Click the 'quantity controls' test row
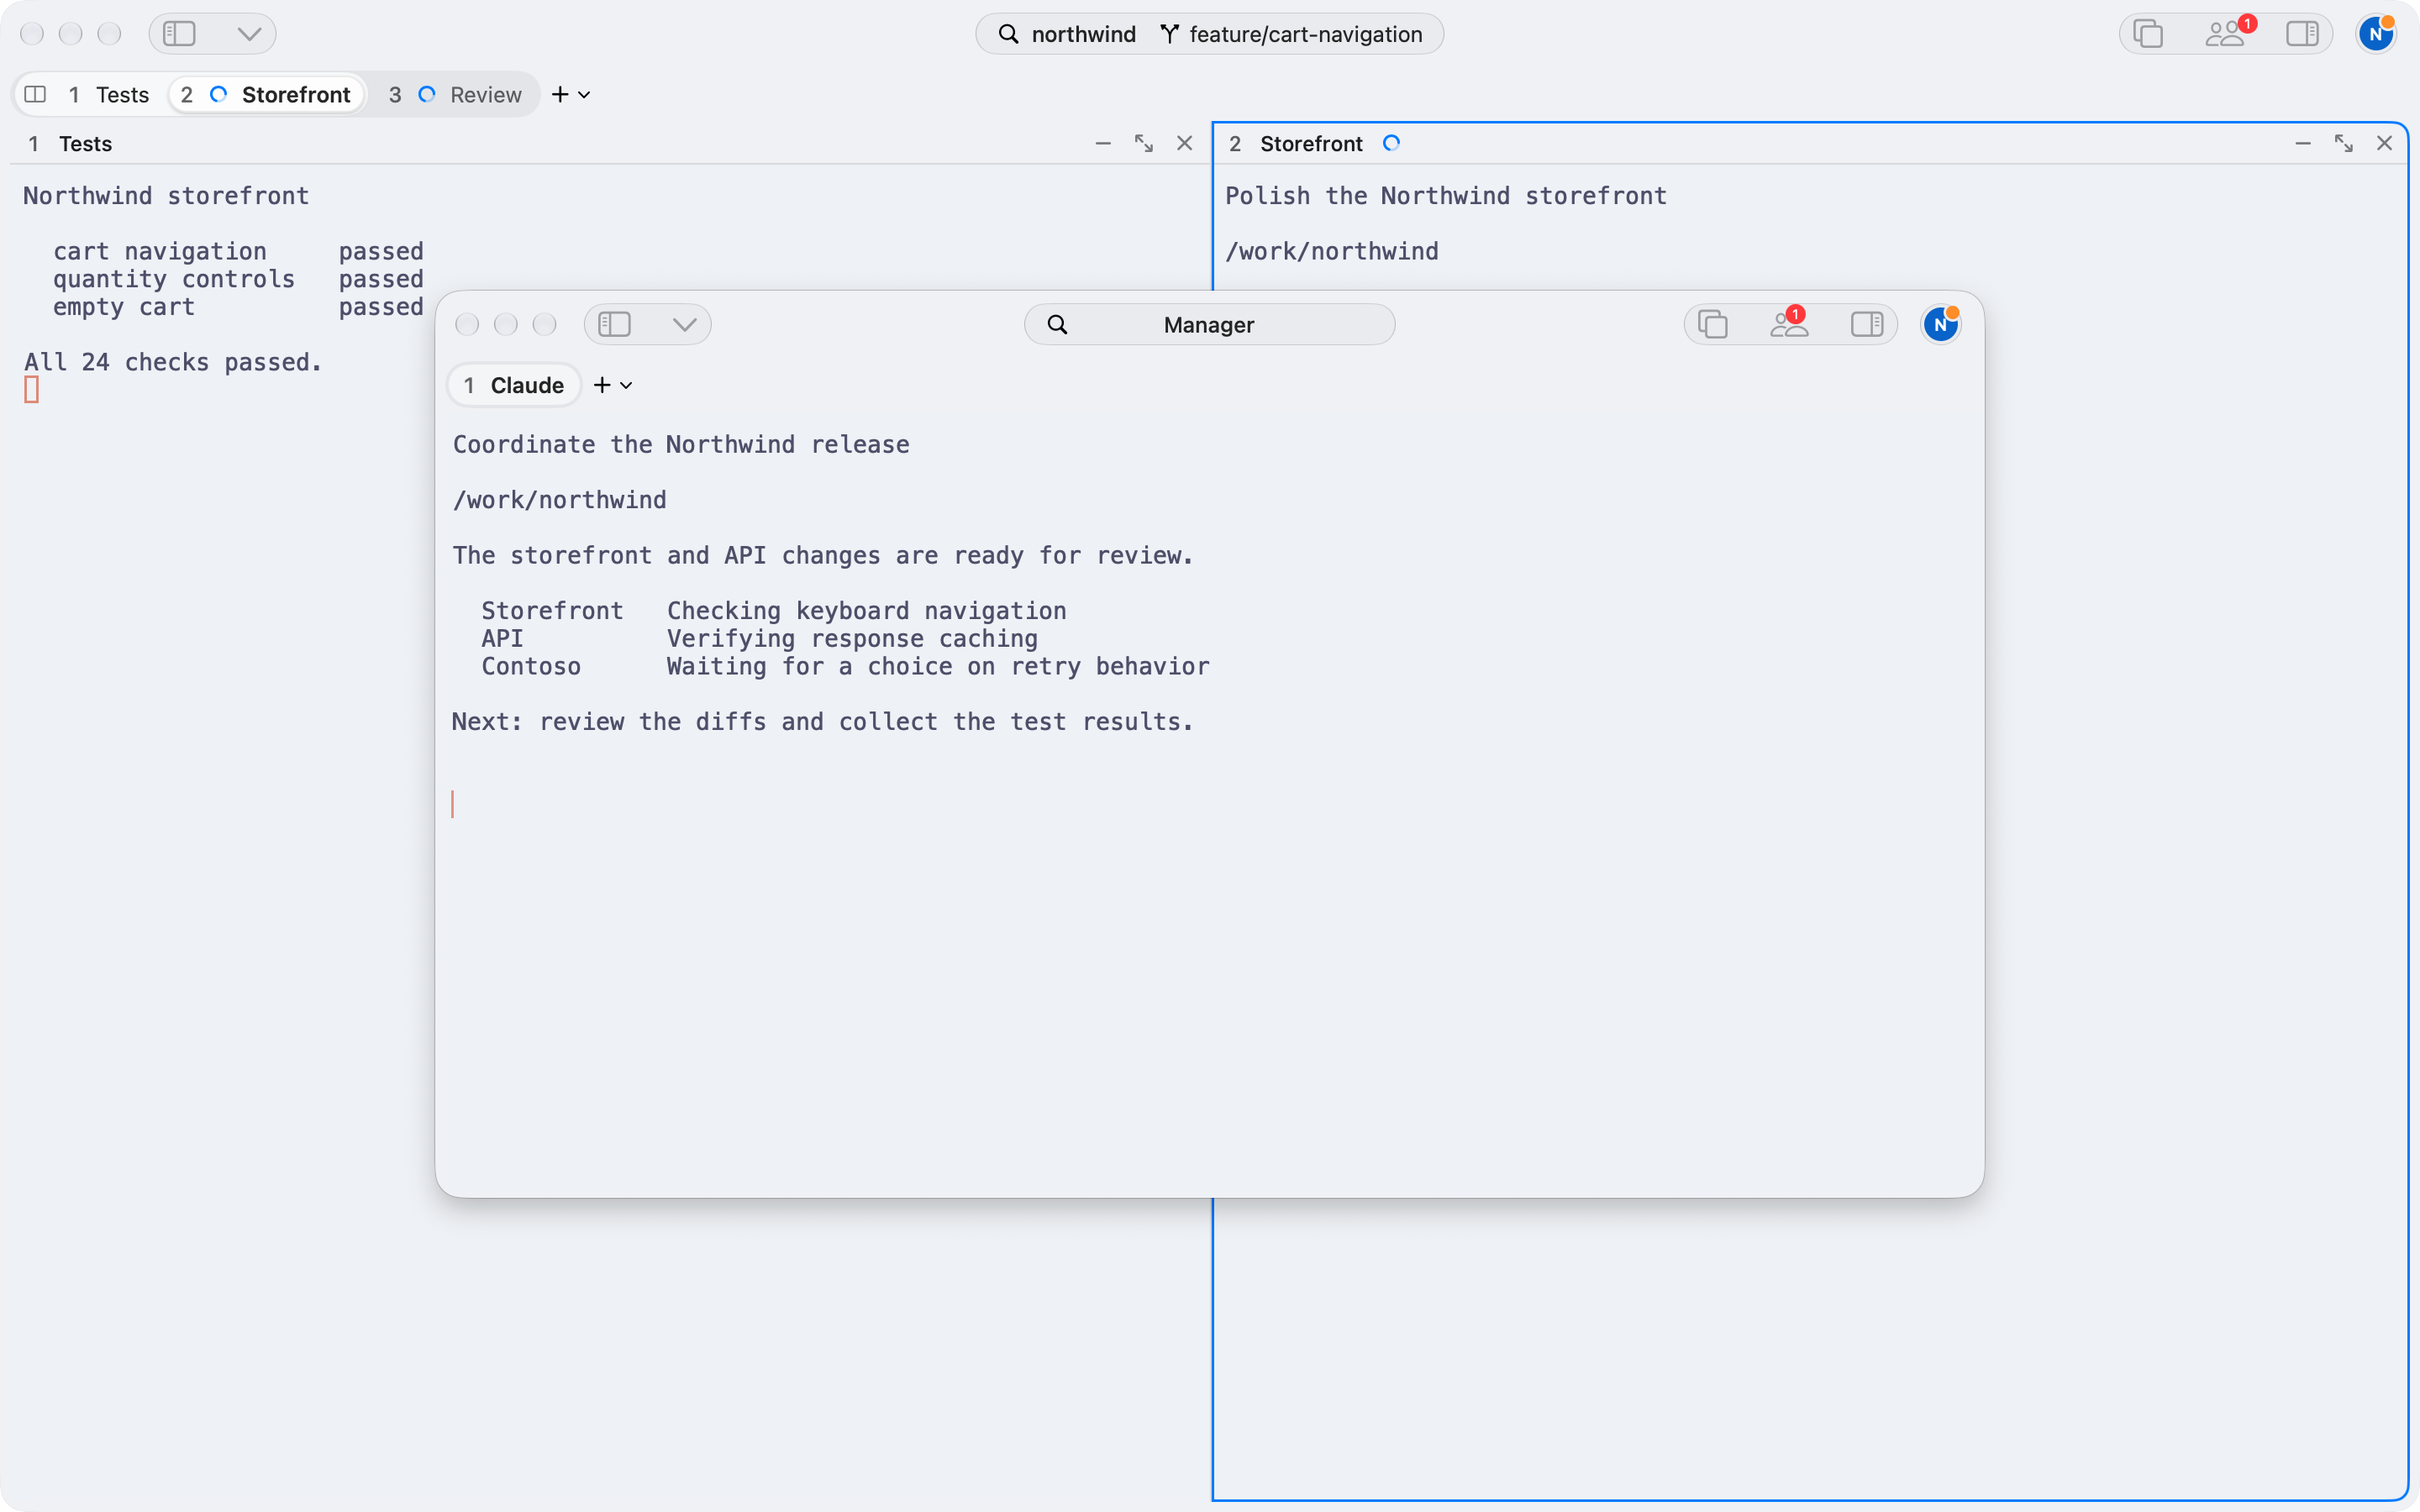 [238, 279]
